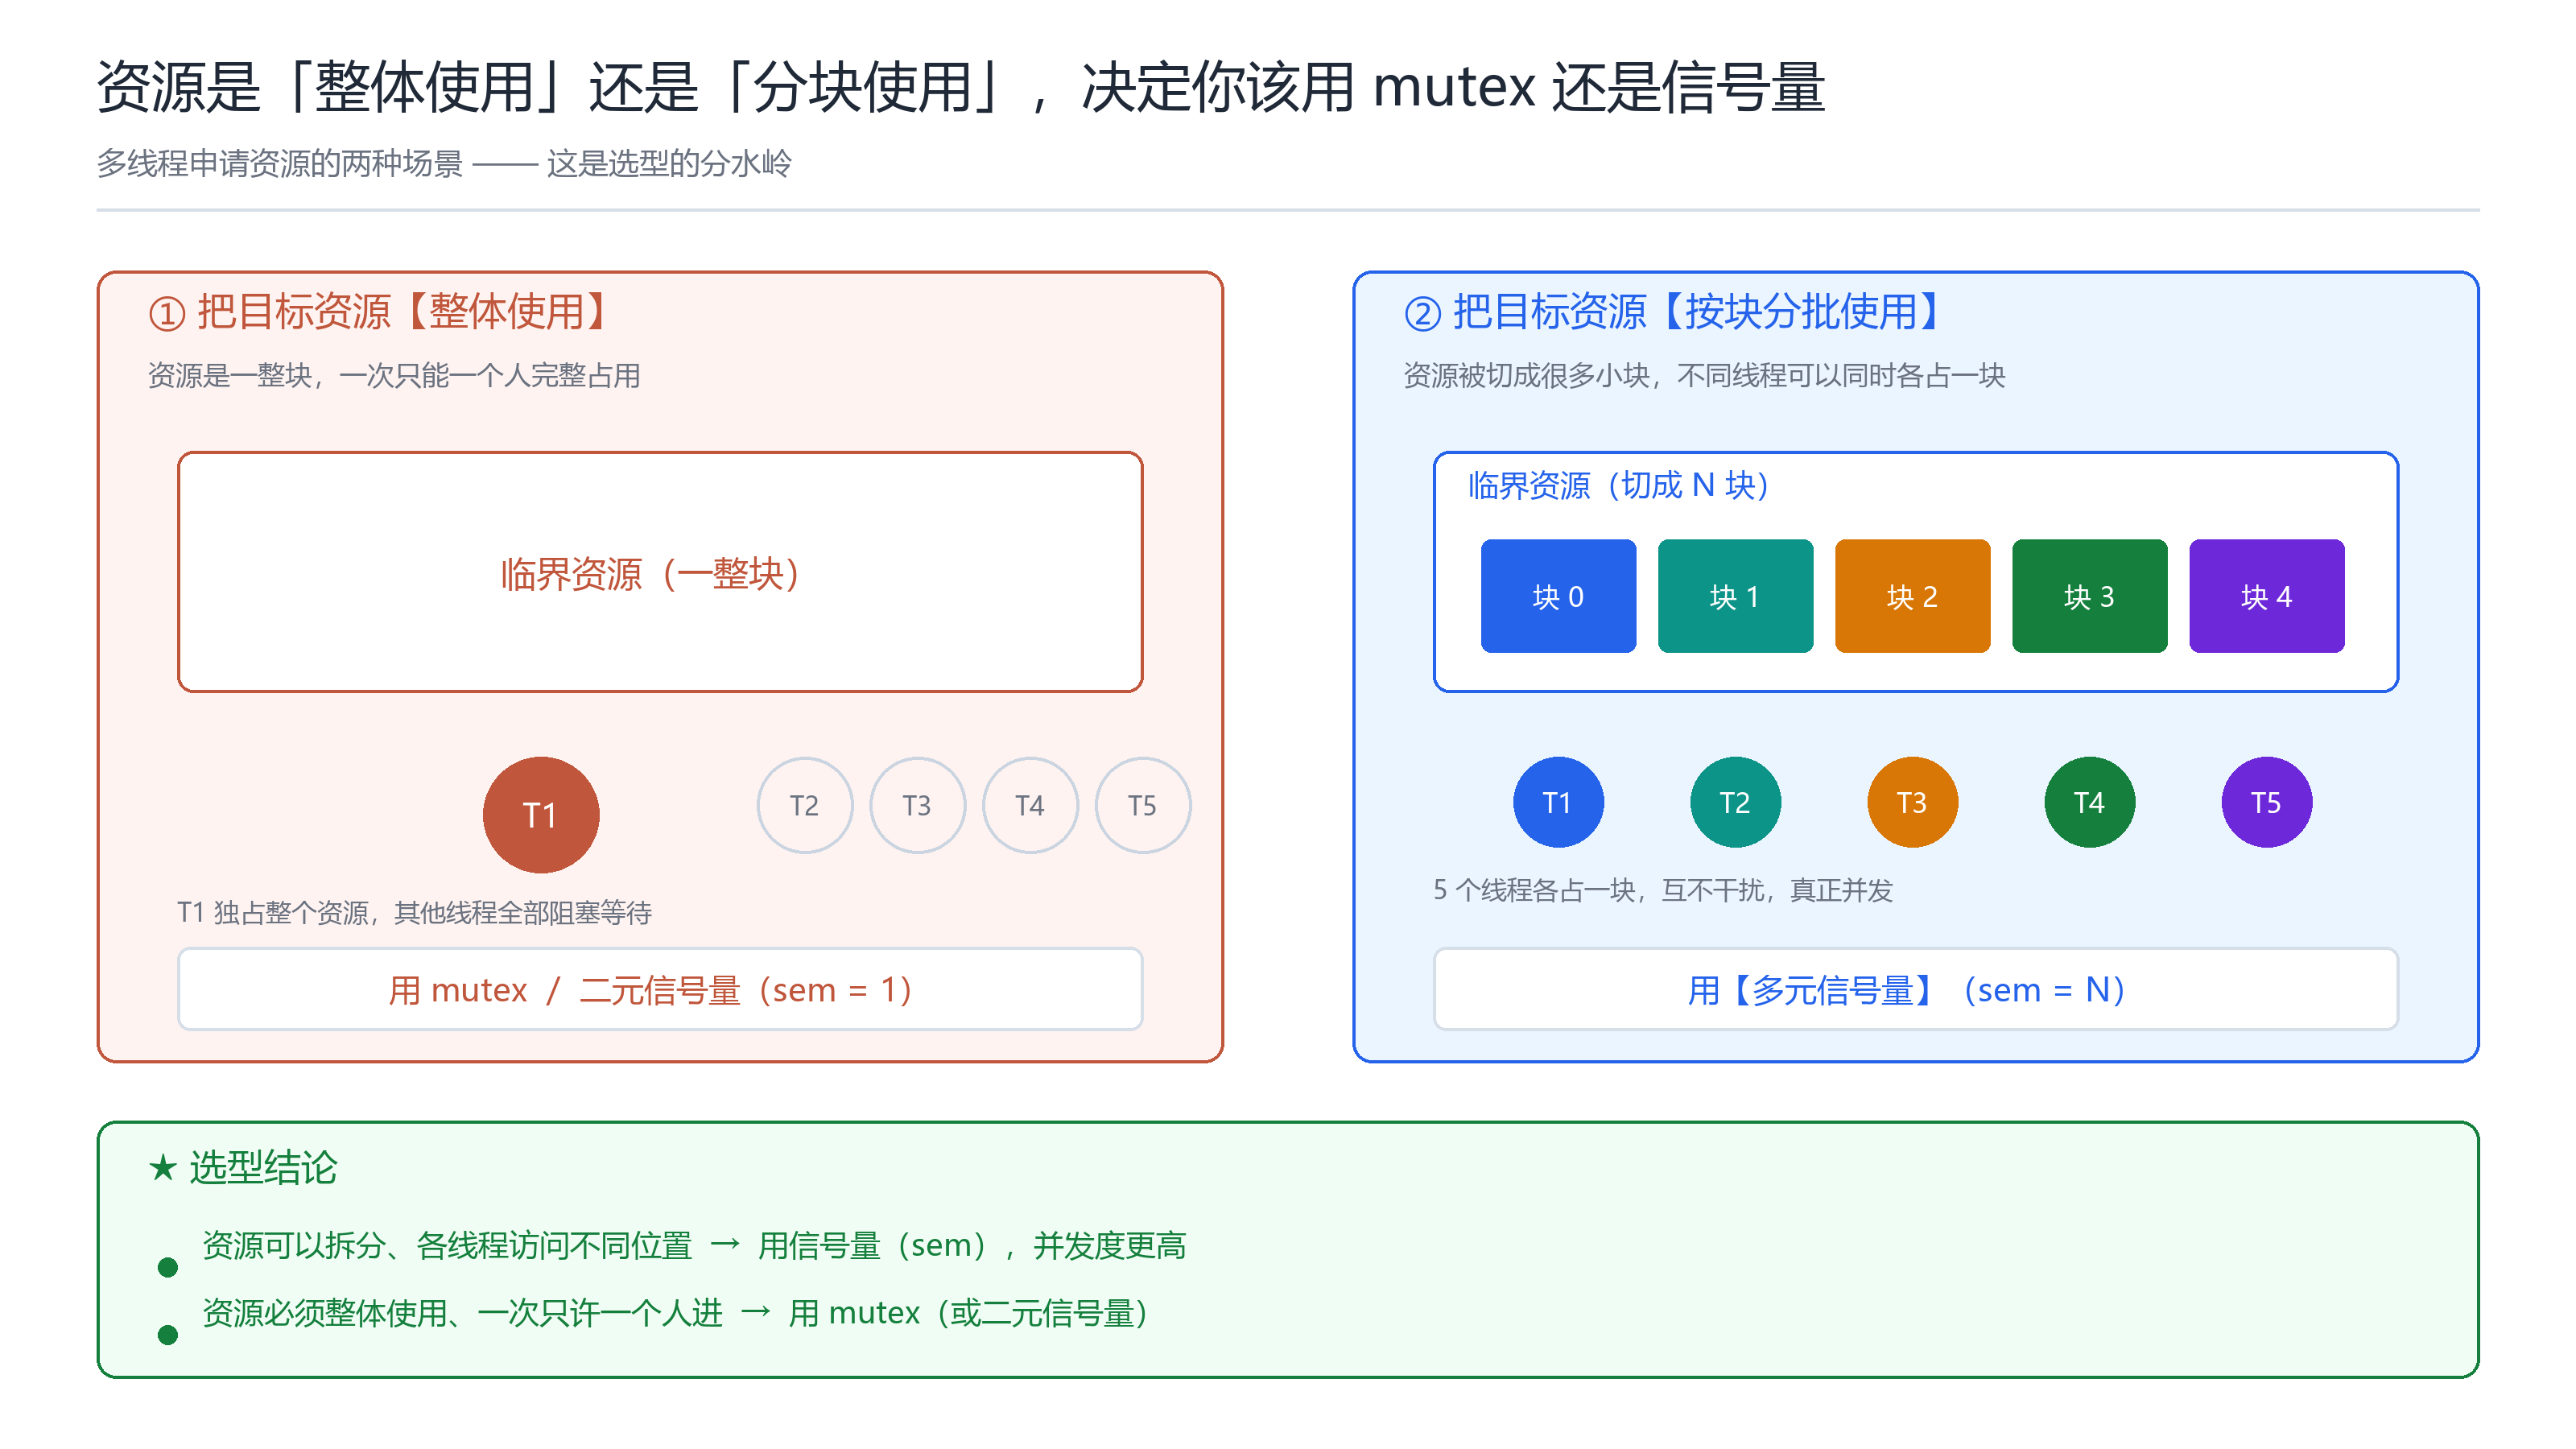Click the blue 块 0 block
The image size is (2576, 1449).
[x=1558, y=596]
